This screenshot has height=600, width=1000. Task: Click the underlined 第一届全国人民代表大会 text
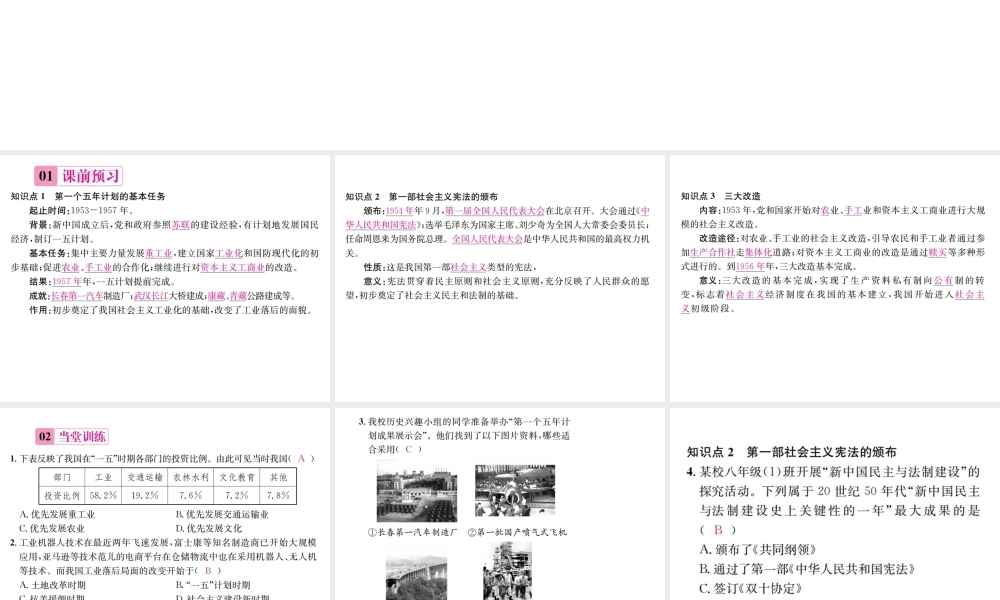tap(495, 211)
